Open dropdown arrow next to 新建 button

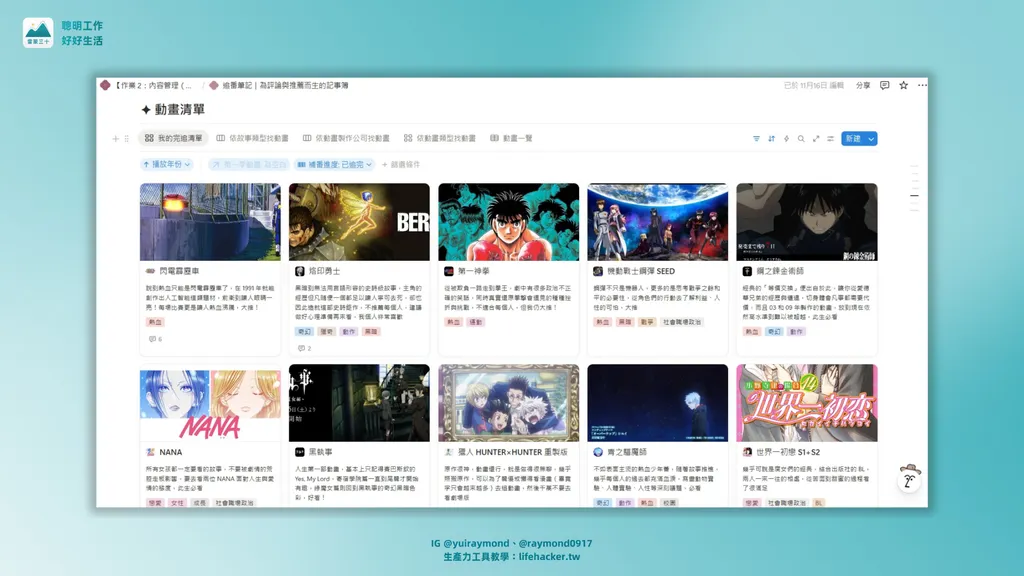coord(871,139)
